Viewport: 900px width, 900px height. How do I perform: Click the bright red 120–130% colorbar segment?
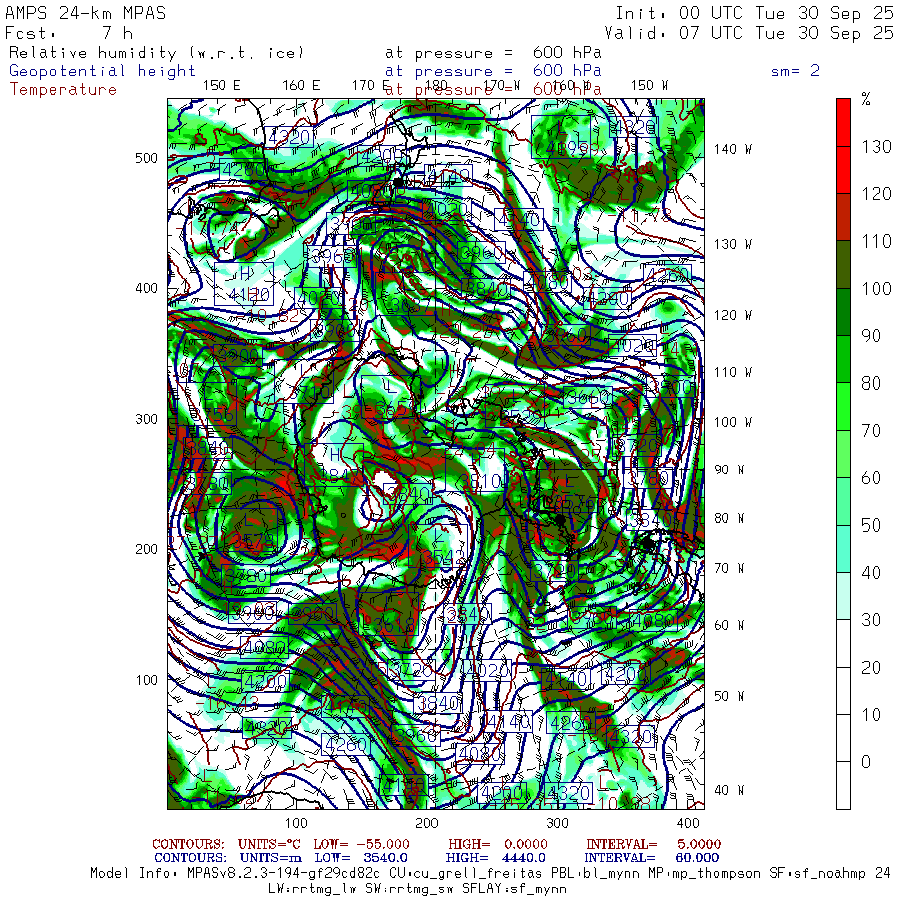point(843,170)
